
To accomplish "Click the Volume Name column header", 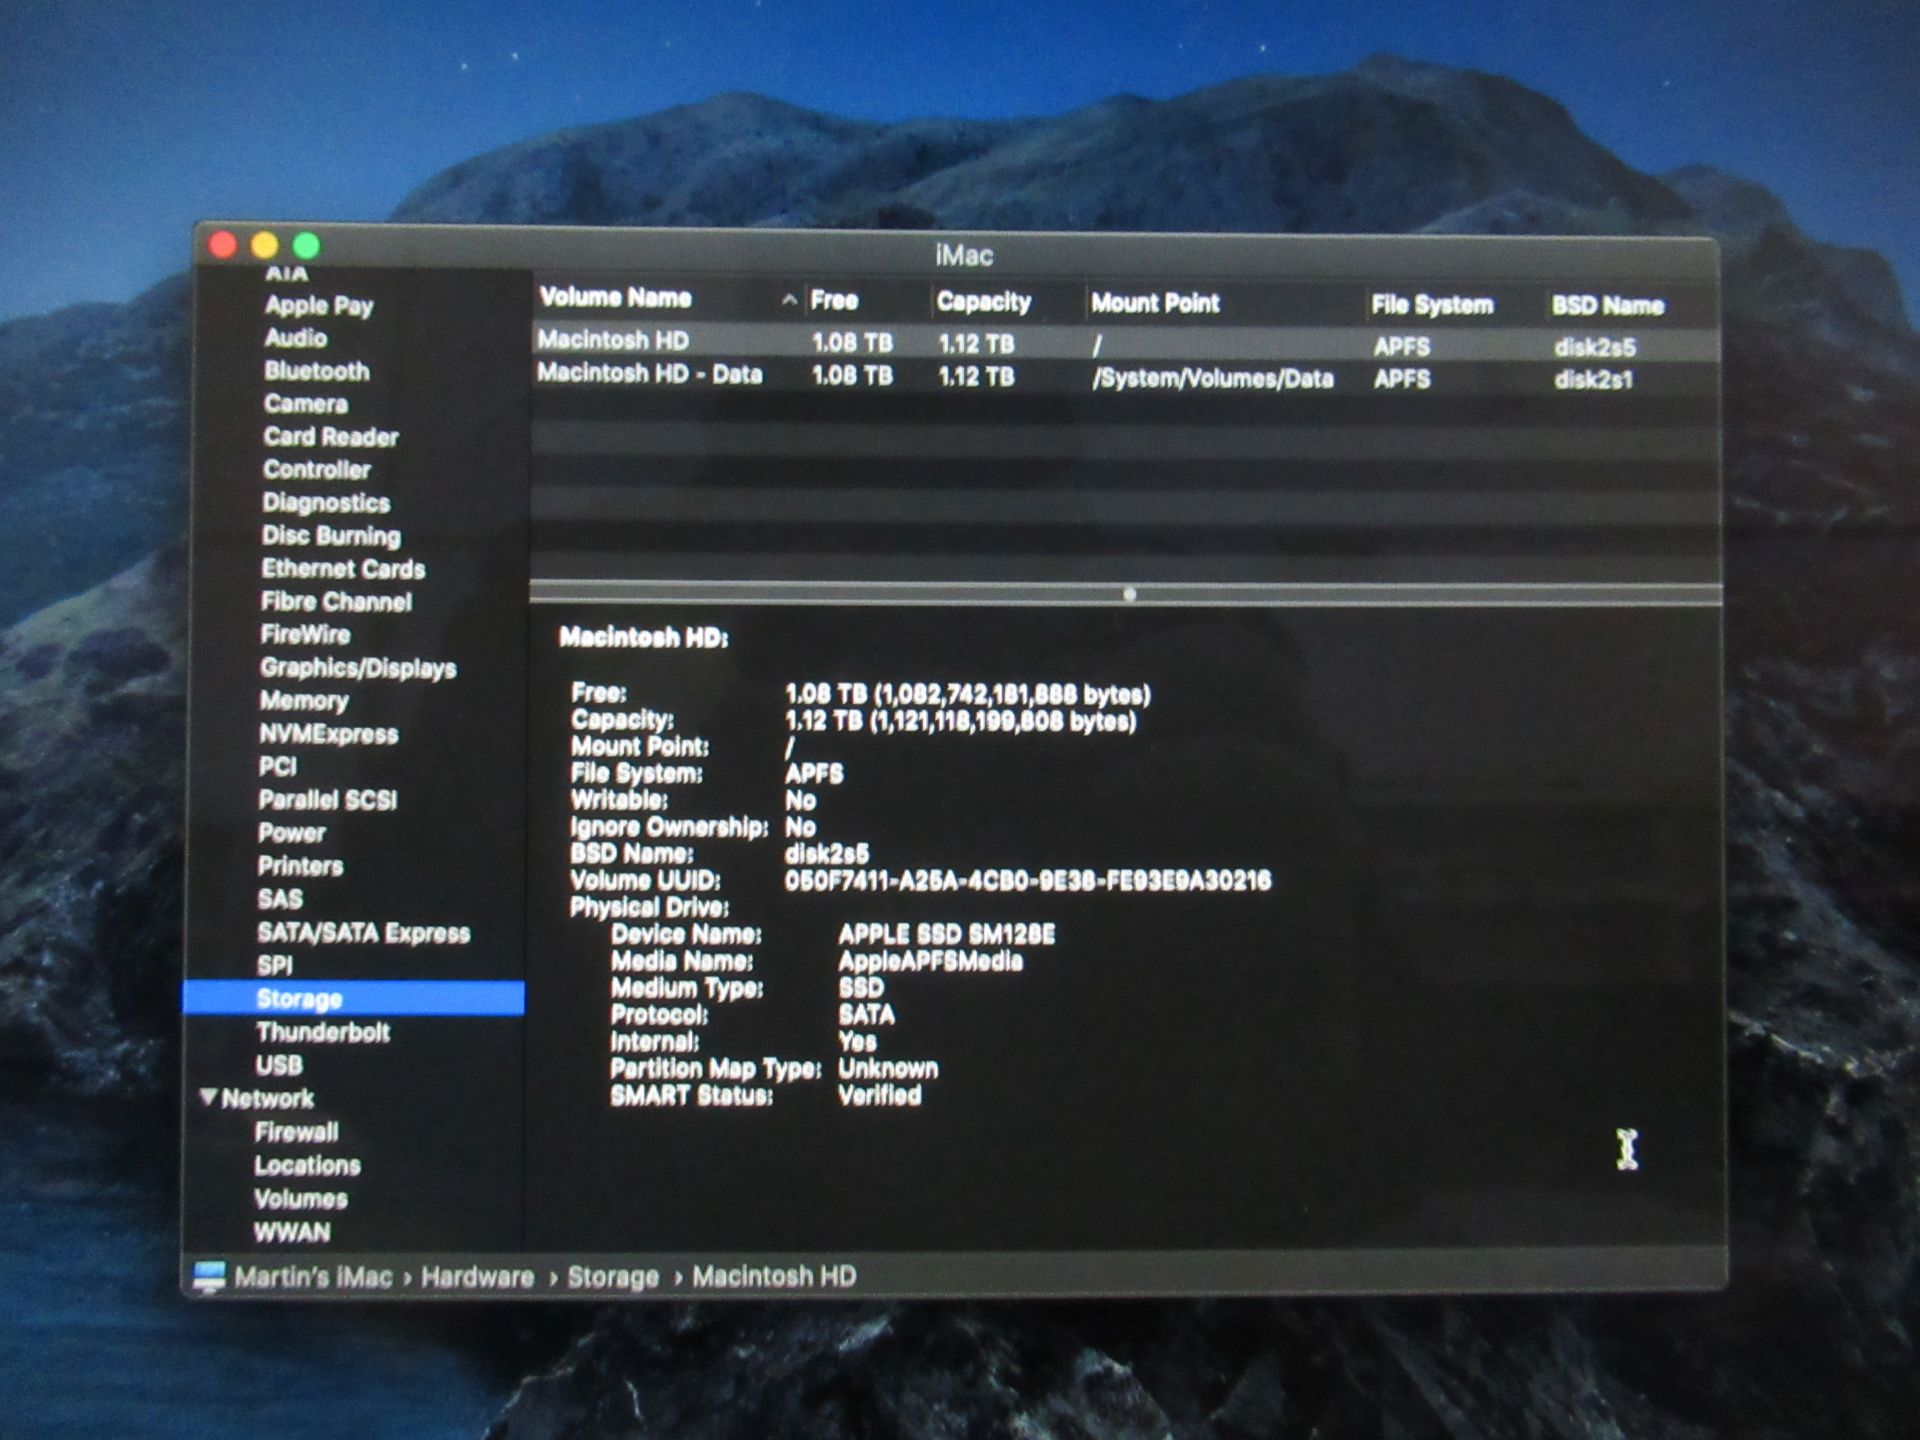I will 615,298.
